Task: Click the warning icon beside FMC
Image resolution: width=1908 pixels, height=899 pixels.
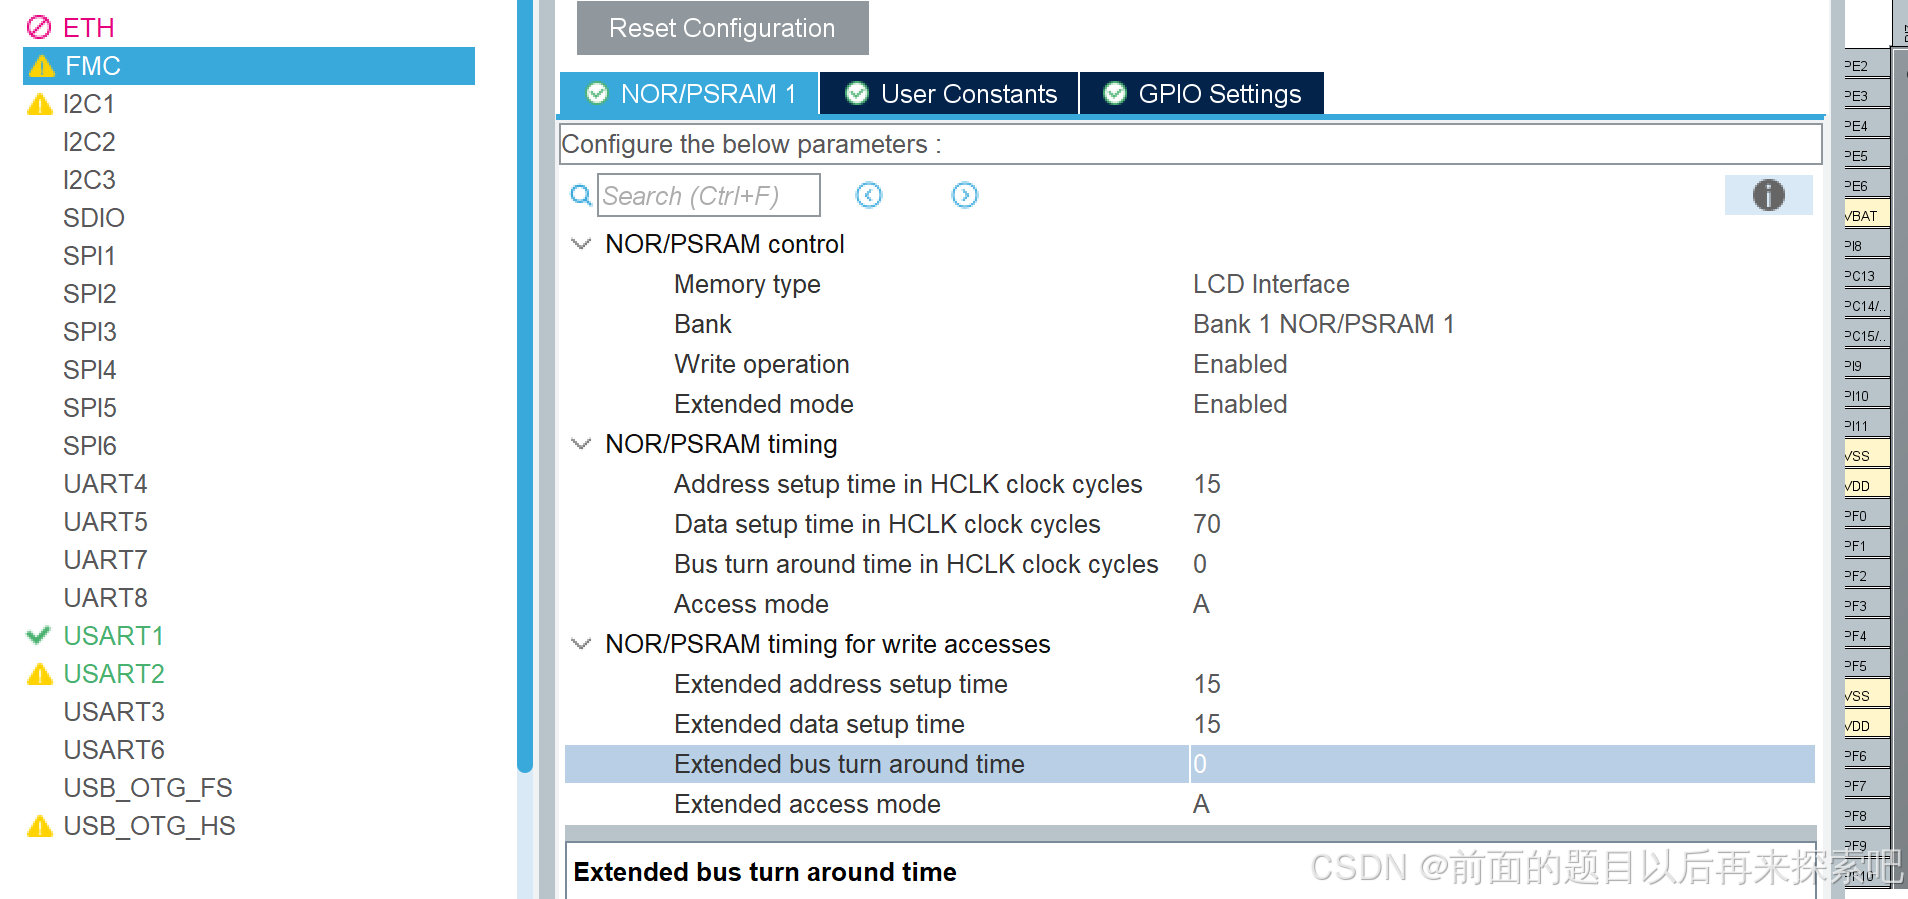Action: point(40,65)
